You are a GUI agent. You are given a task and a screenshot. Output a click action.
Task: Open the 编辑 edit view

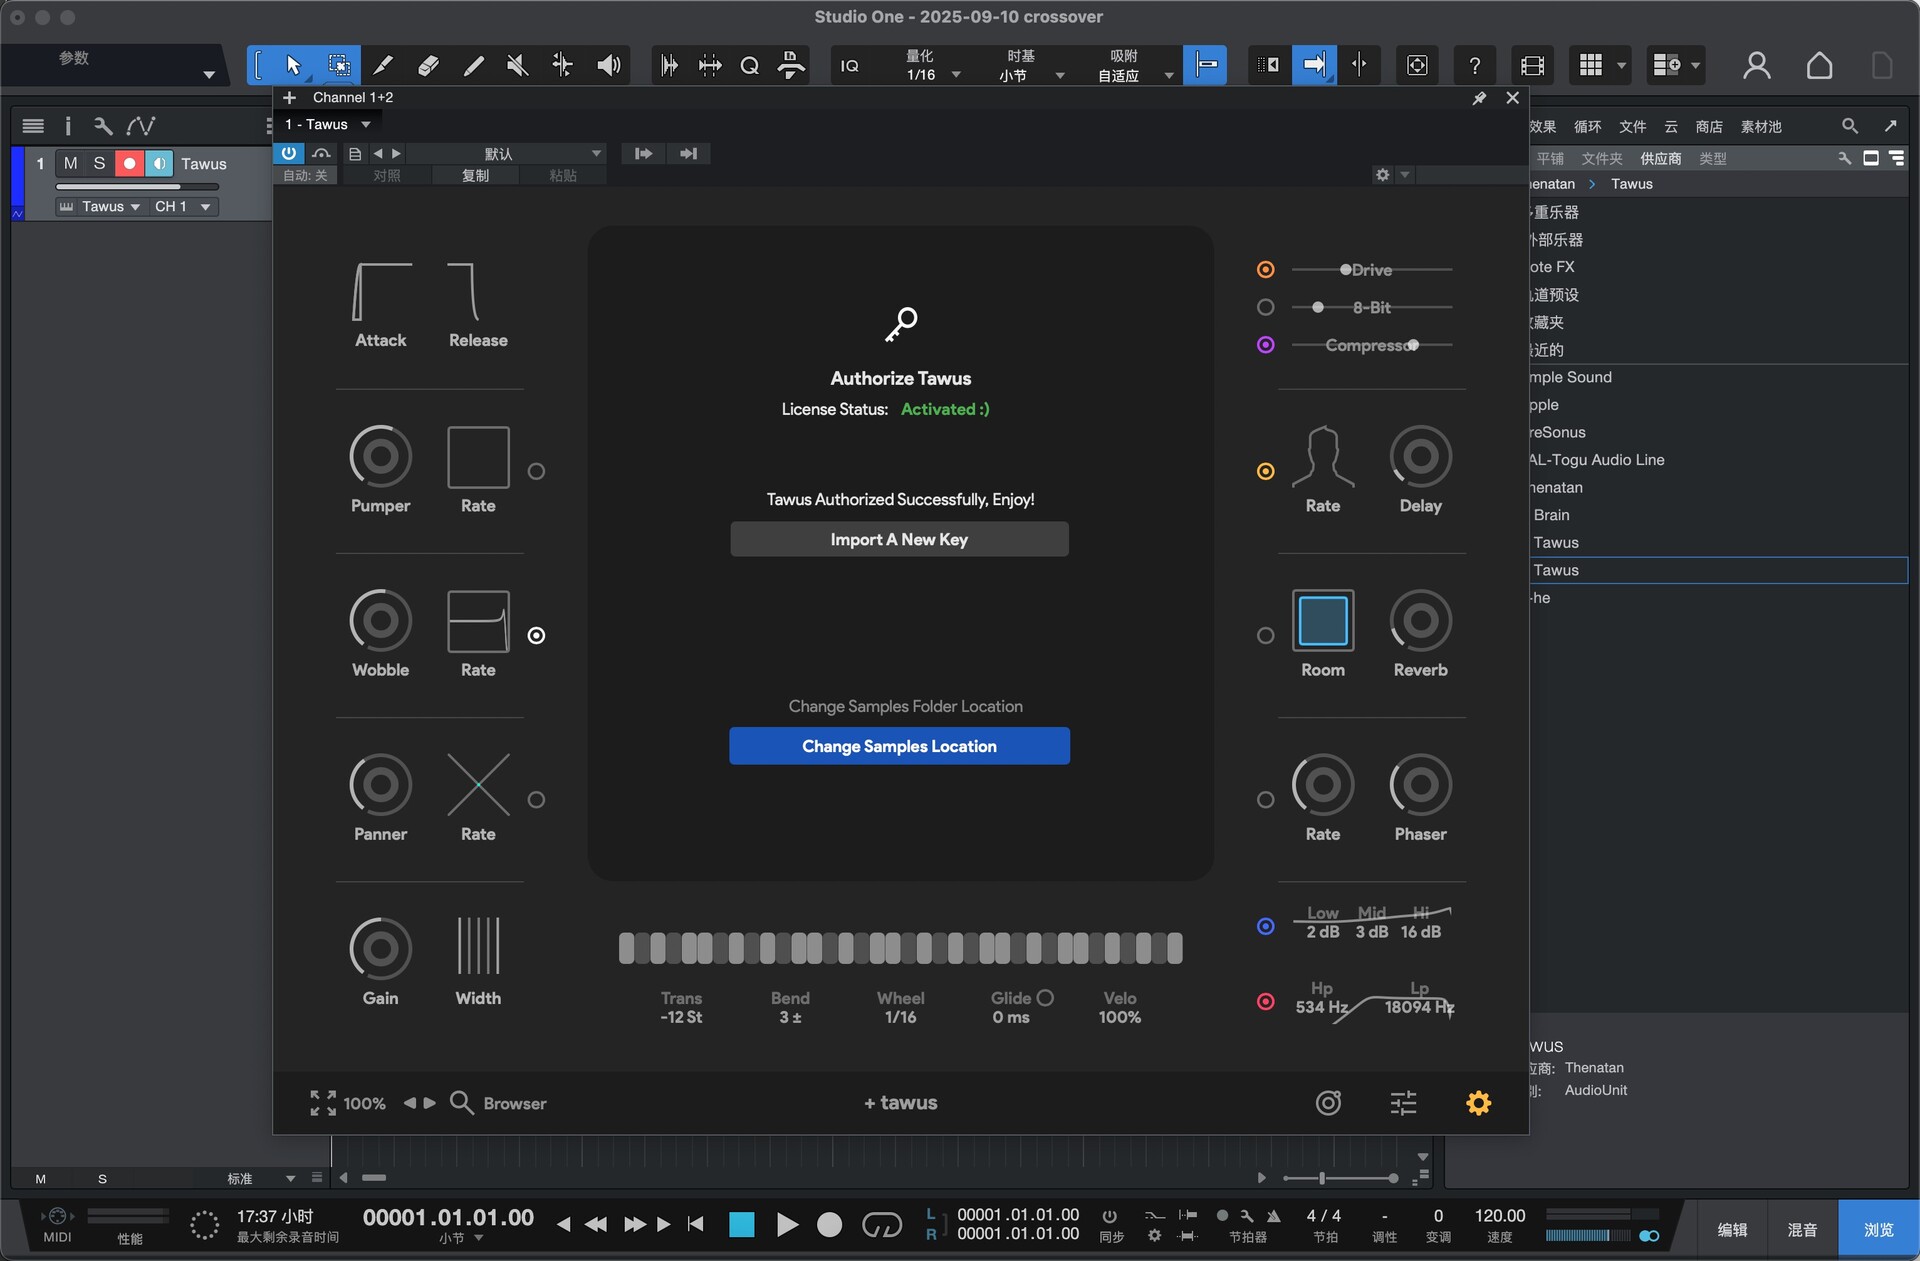(1732, 1229)
